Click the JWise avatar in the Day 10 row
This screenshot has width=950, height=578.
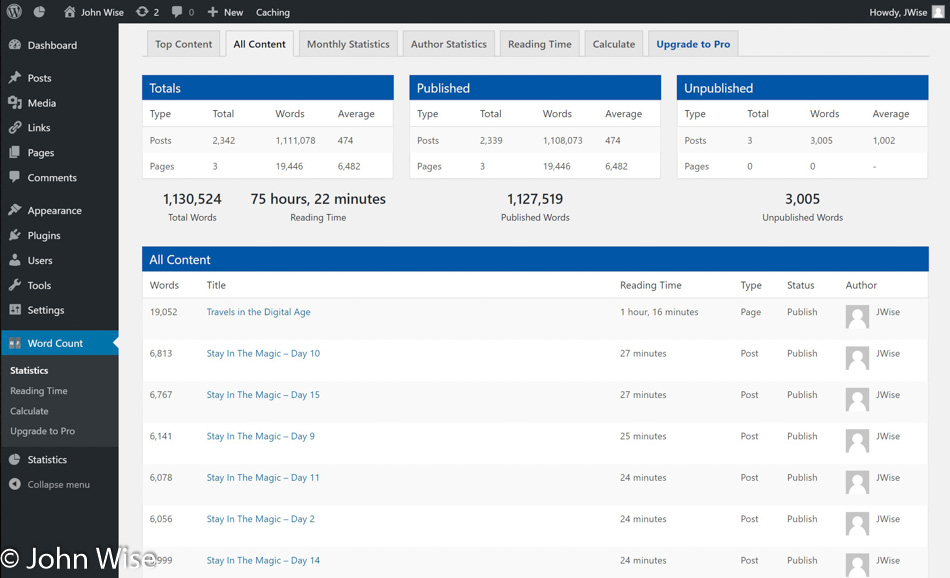click(857, 358)
